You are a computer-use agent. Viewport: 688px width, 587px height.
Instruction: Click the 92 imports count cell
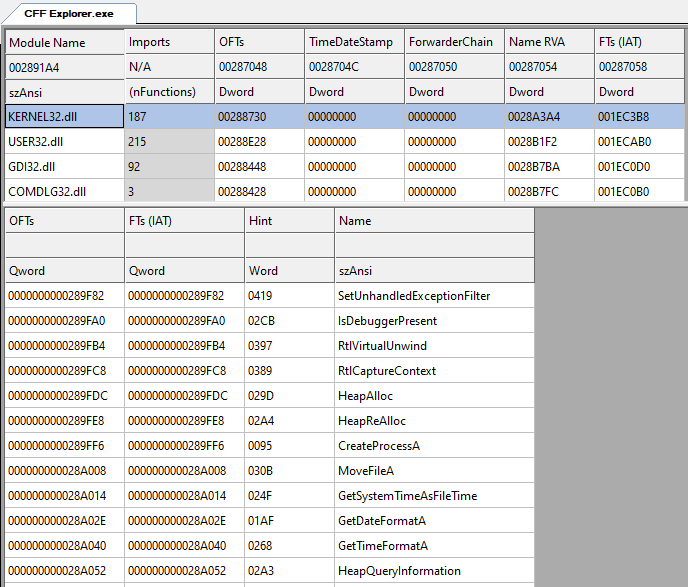pos(170,166)
